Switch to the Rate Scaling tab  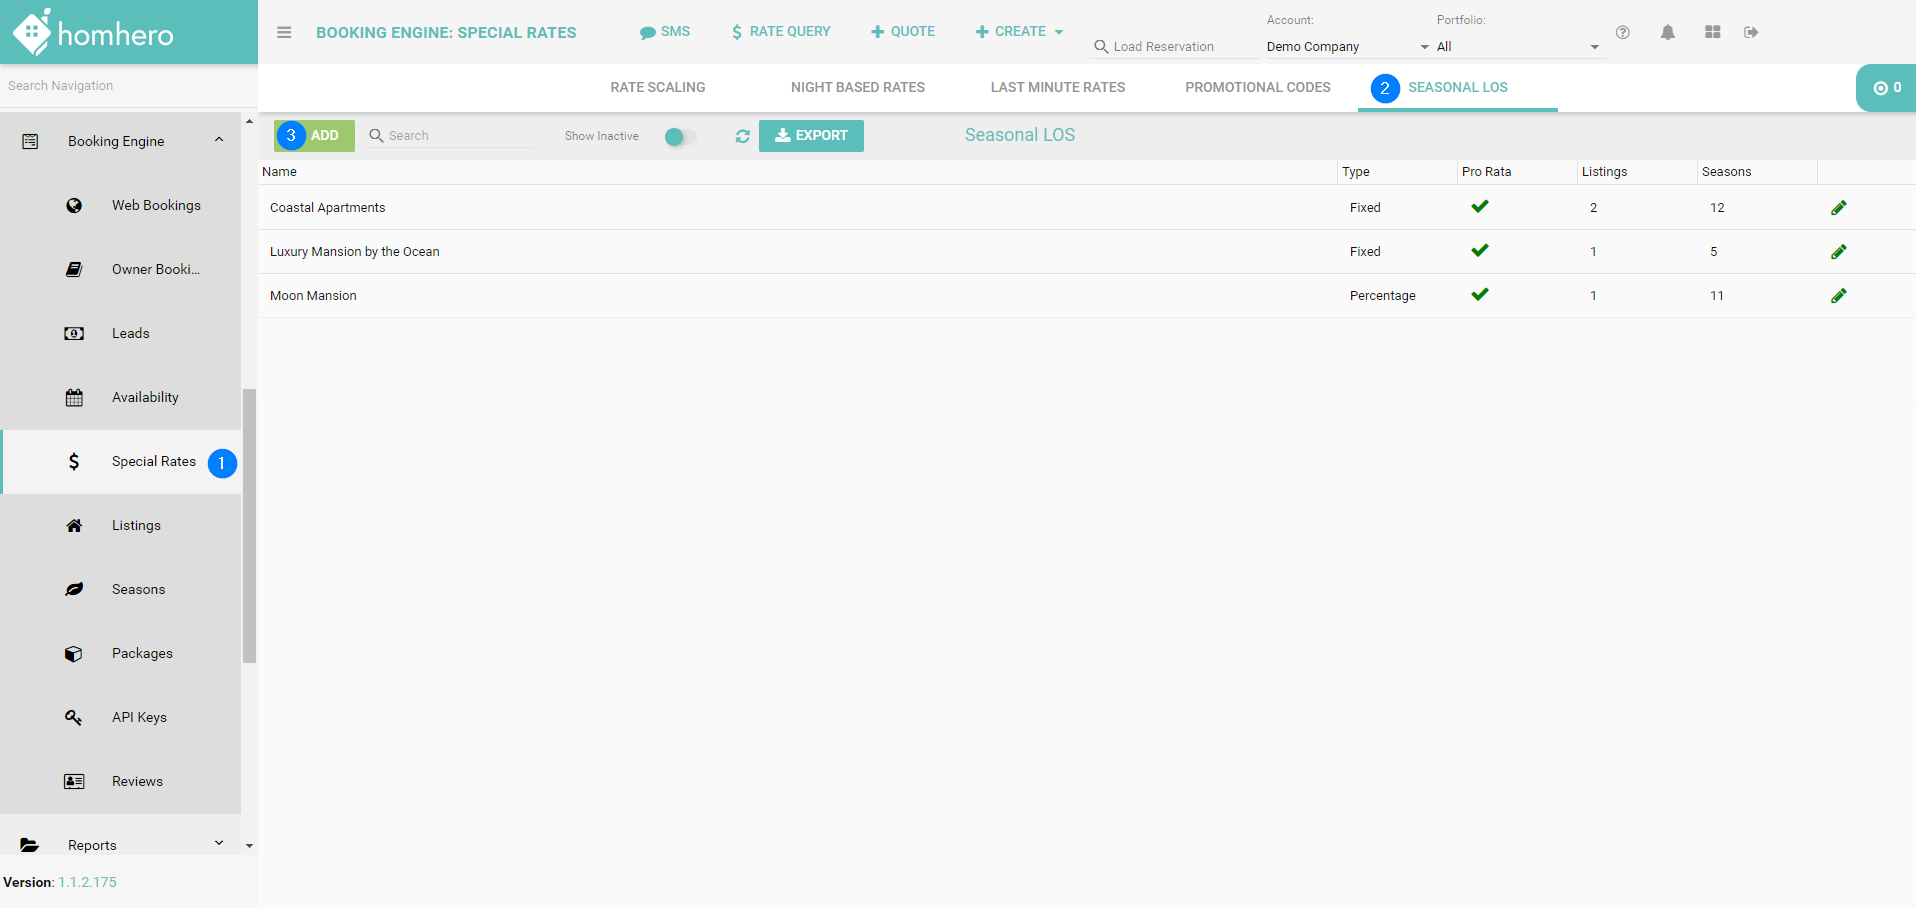tap(657, 88)
